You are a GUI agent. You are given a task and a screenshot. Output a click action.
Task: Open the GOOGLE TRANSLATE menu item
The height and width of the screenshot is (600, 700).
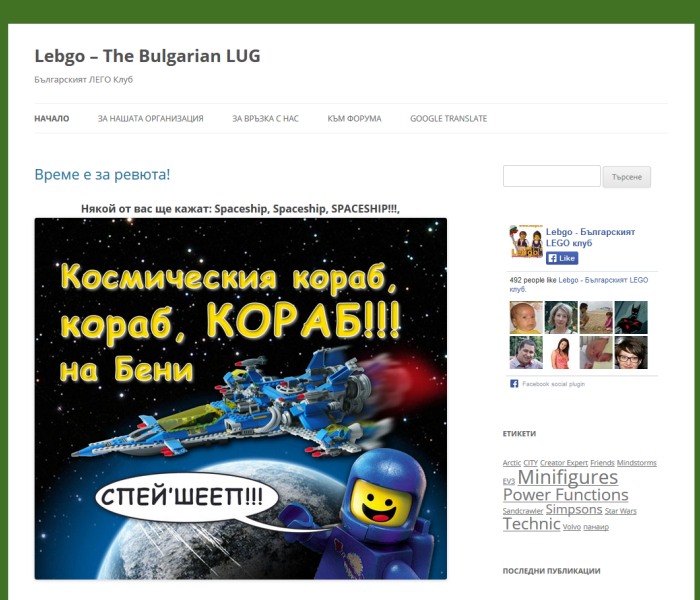[449, 119]
